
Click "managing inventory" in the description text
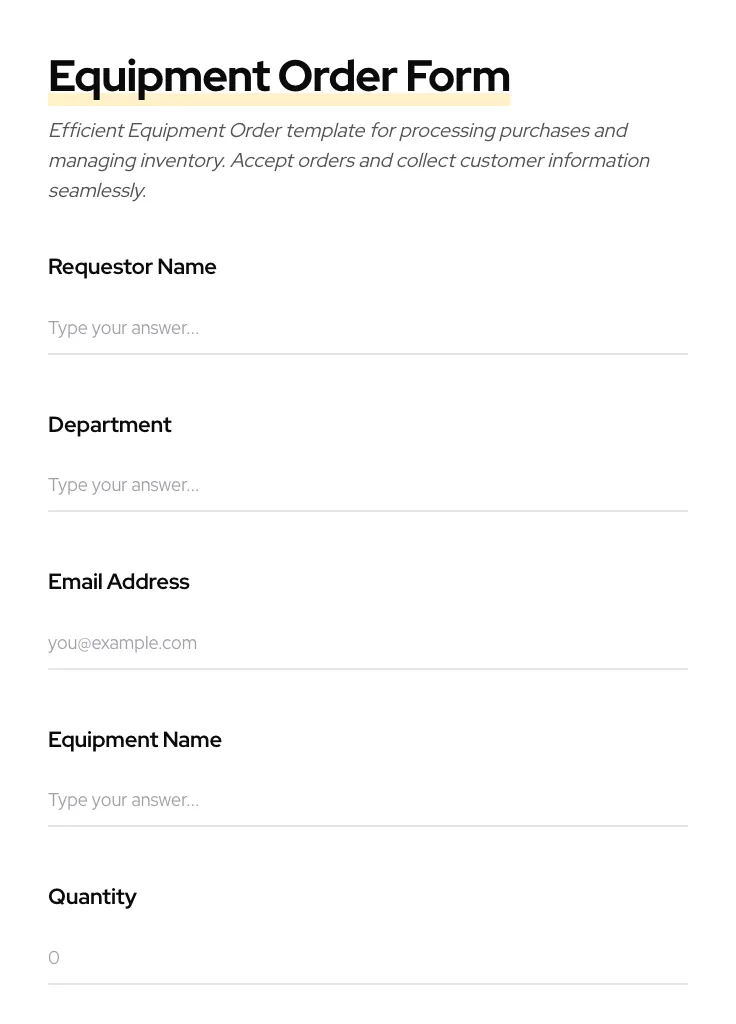click(x=136, y=161)
